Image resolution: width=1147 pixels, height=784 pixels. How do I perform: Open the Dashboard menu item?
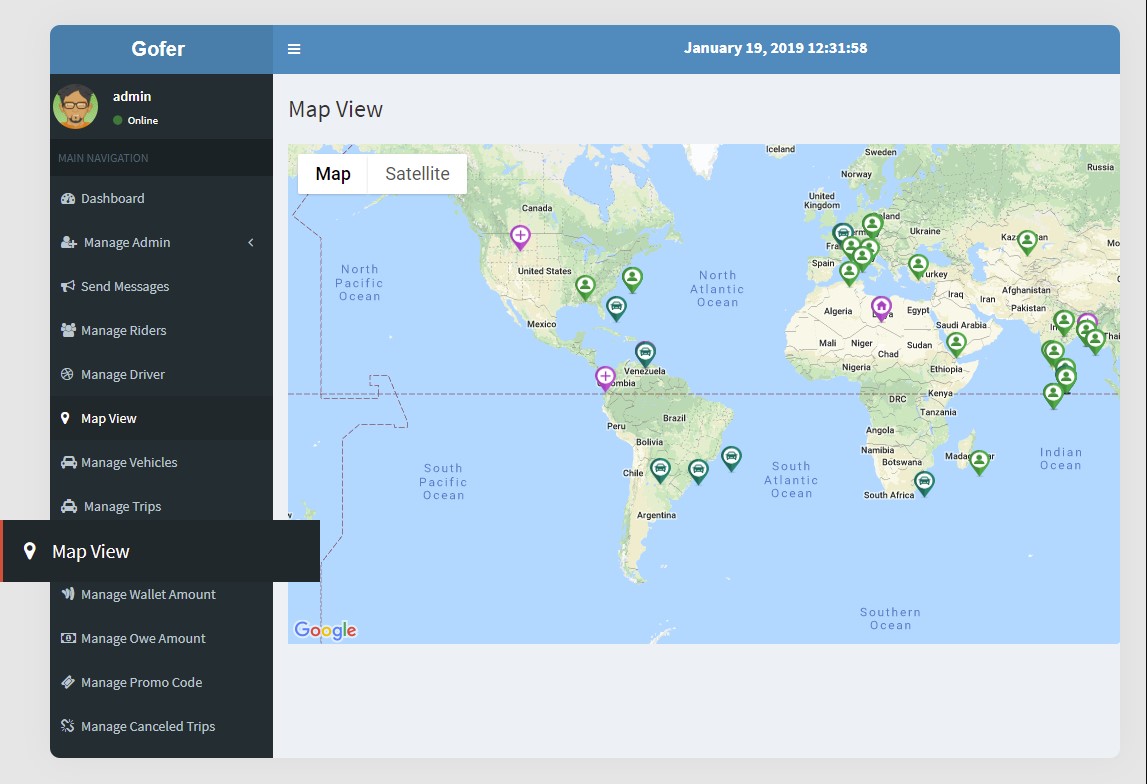click(112, 198)
